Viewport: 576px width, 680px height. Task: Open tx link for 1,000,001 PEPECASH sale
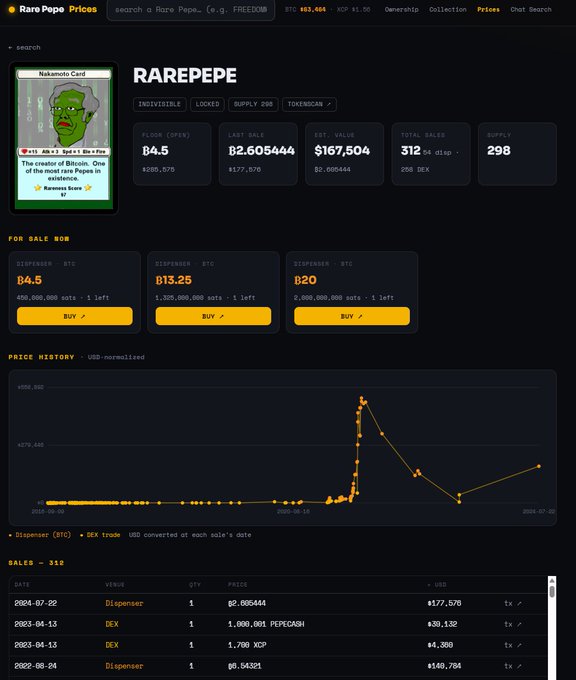513,624
